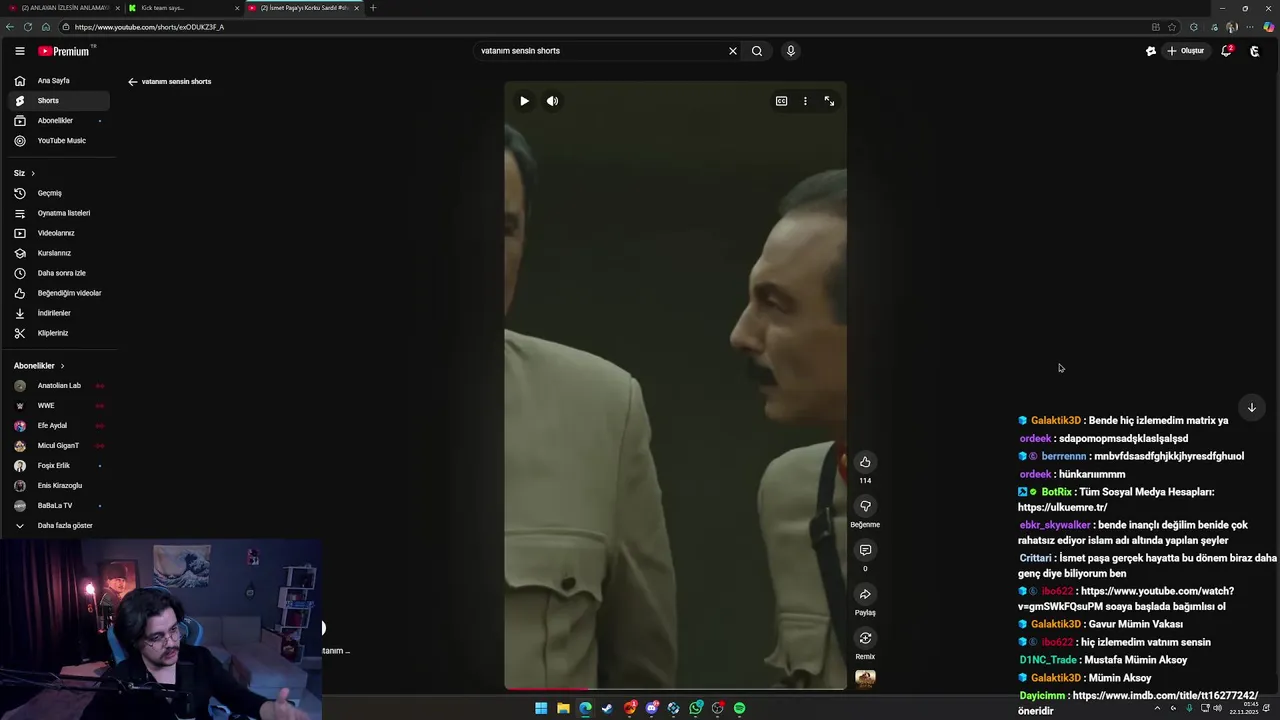This screenshot has height=720, width=1280.
Task: Go back from 'vatanım sensin shorts' arrow
Action: click(132, 82)
